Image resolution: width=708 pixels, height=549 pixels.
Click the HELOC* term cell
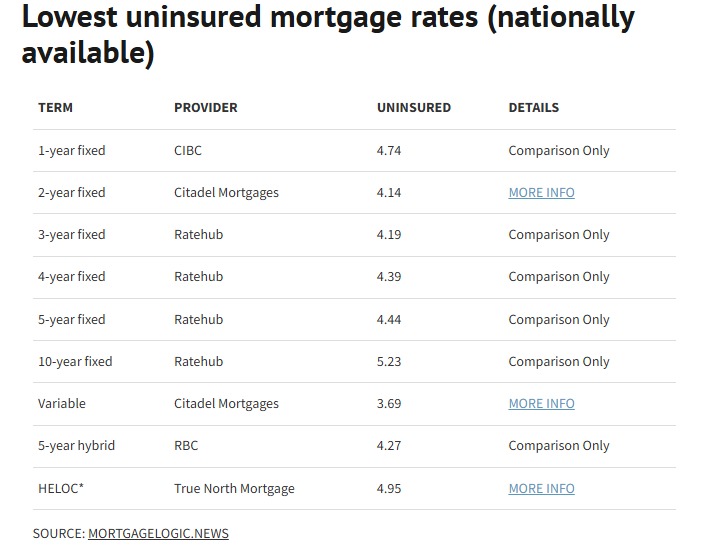pyautogui.click(x=61, y=488)
